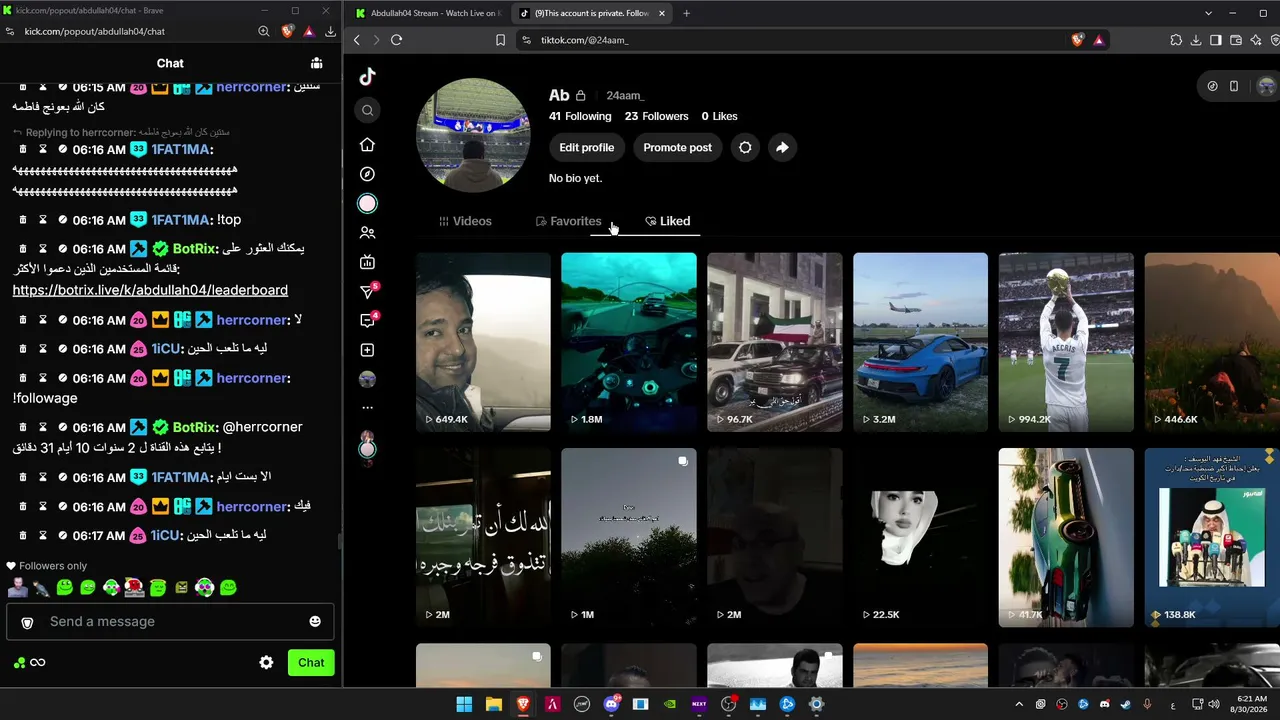Open the account avatar in TikTok top-right pill
Screen dimensions: 1280x720
[1266, 86]
